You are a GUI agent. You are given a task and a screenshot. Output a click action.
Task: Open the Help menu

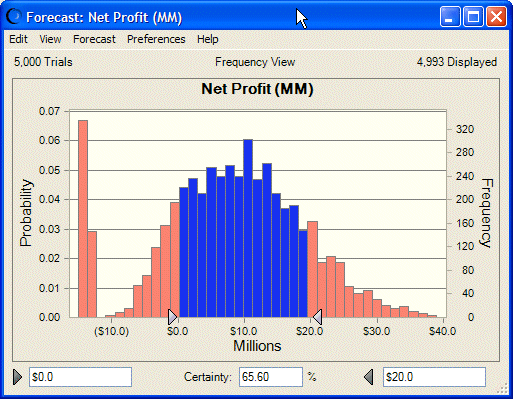pos(208,39)
